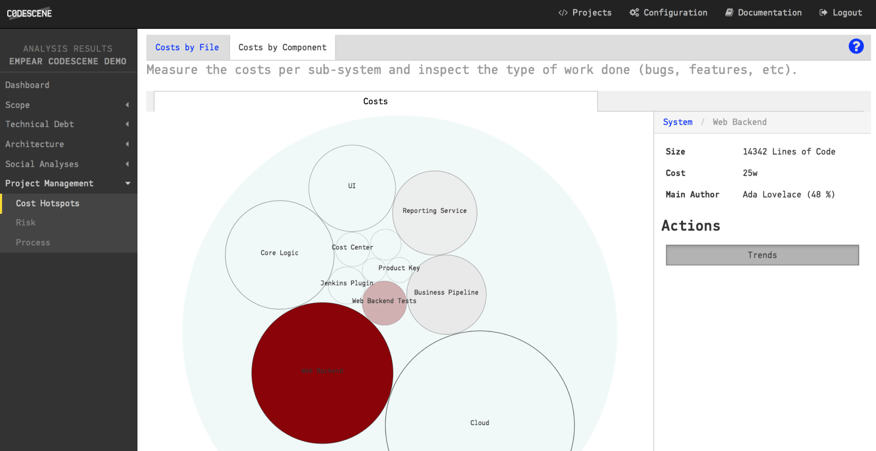Open the Process sidebar item
This screenshot has width=876, height=451.
(x=33, y=242)
